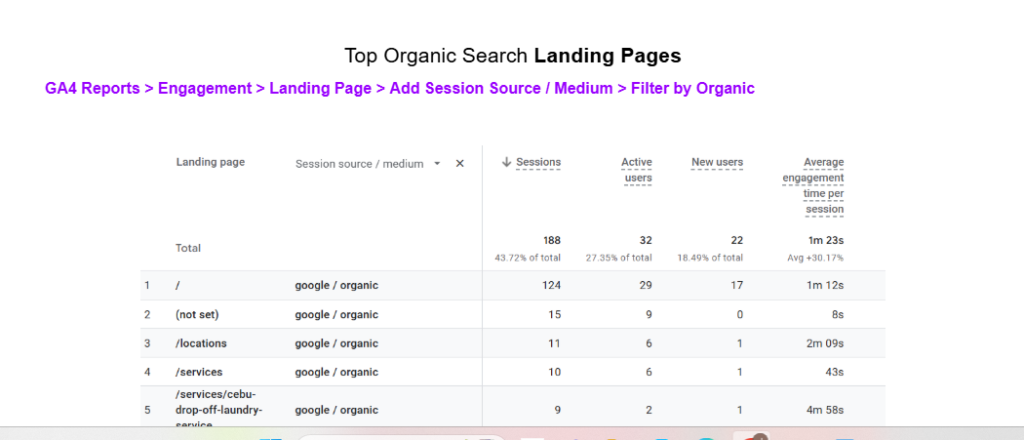Viewport: 1024px width, 440px height.
Task: Select the Total row label
Action: (190, 248)
